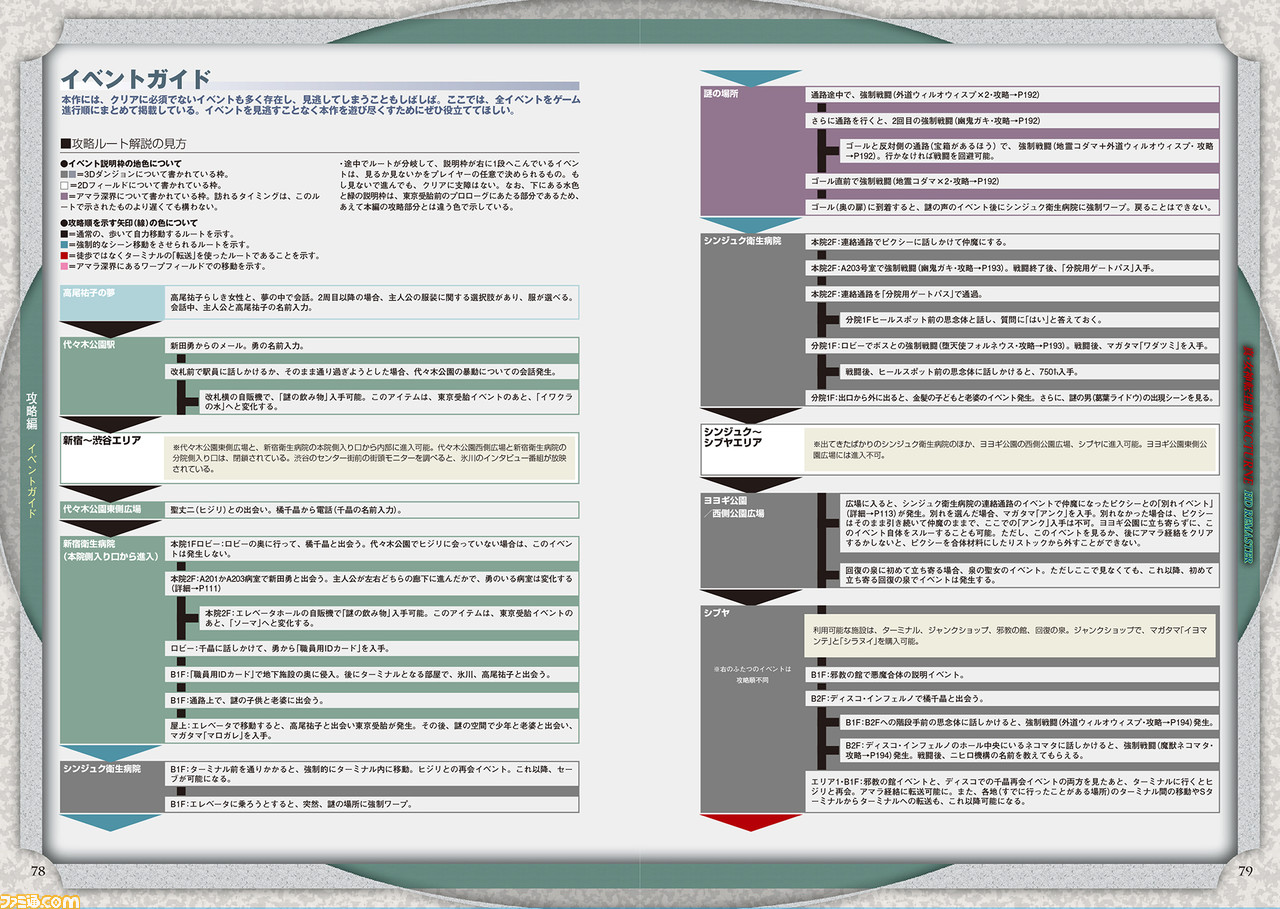Click the エリア1・B1F:邪教の館イベント row
The width and height of the screenshot is (1280, 909).
(x=1011, y=791)
